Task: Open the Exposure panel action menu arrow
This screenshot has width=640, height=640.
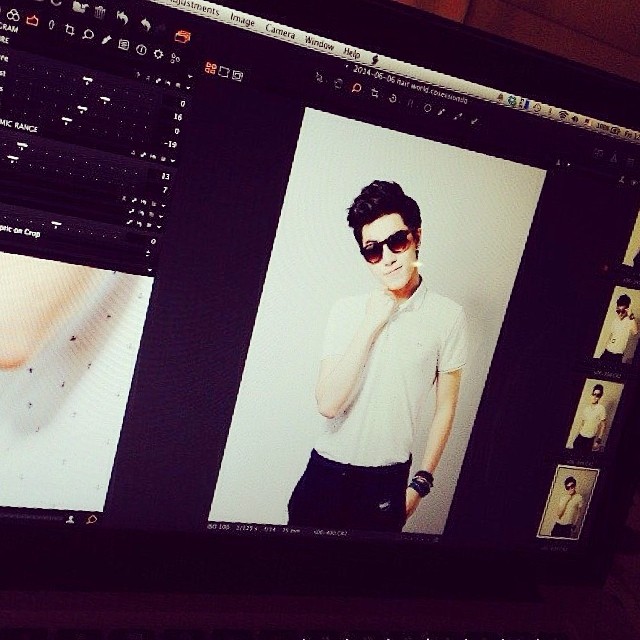Action: click(188, 88)
